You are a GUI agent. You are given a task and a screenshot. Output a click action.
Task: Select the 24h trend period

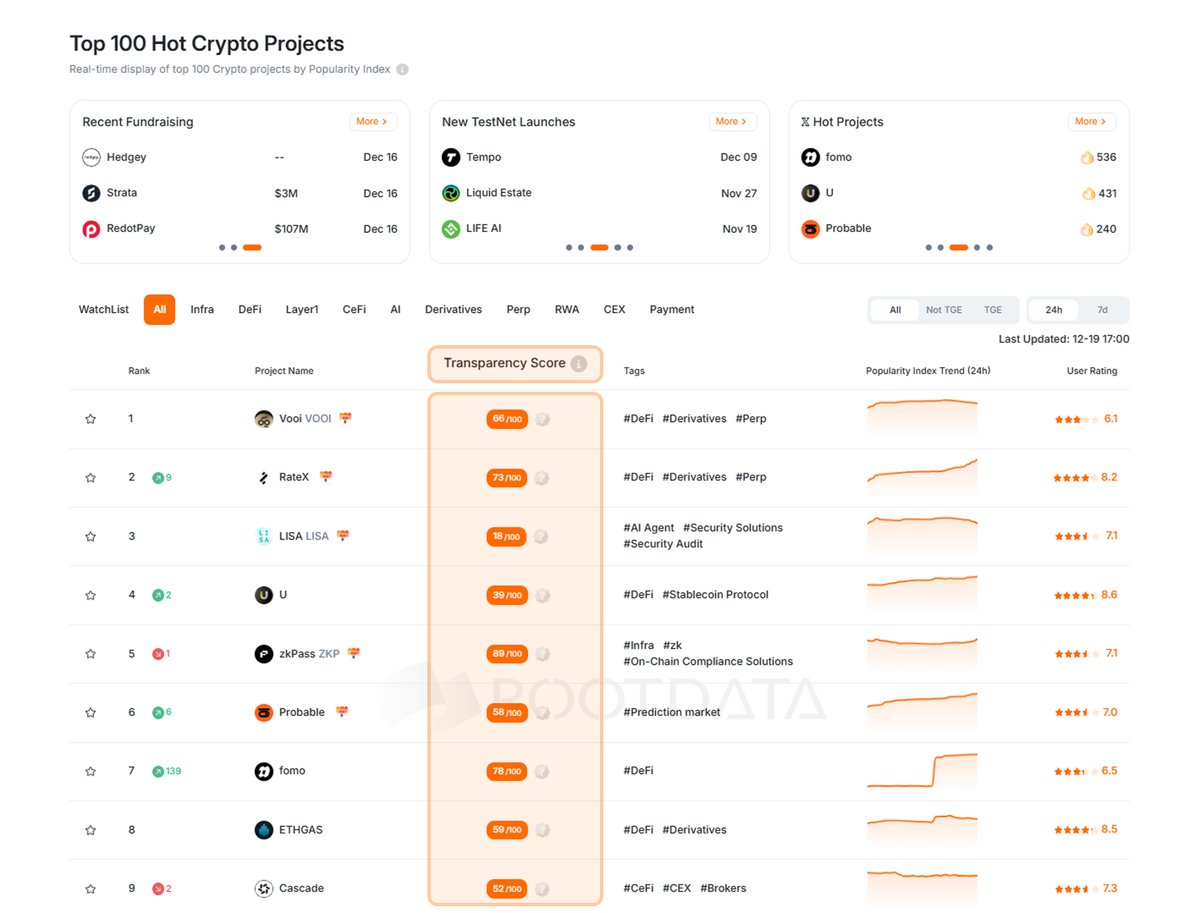(1054, 310)
